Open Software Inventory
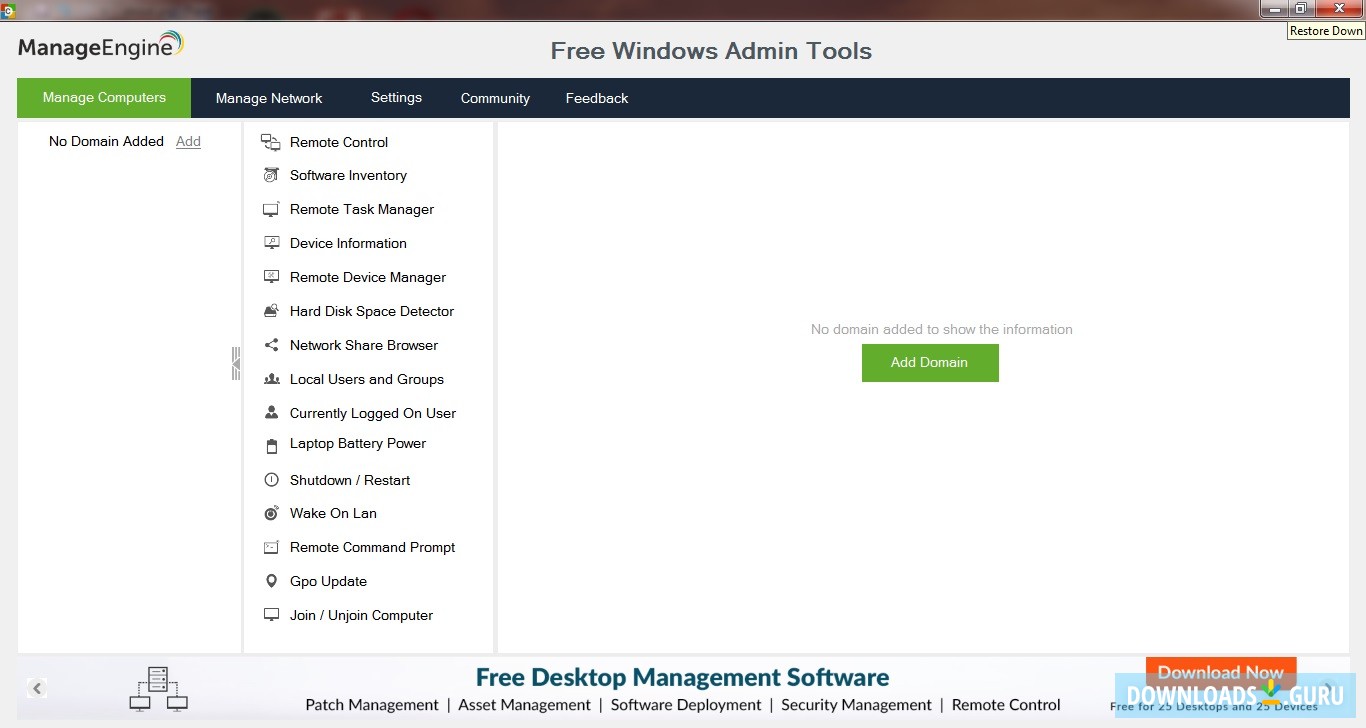Image resolution: width=1366 pixels, height=728 pixels. pyautogui.click(x=348, y=175)
